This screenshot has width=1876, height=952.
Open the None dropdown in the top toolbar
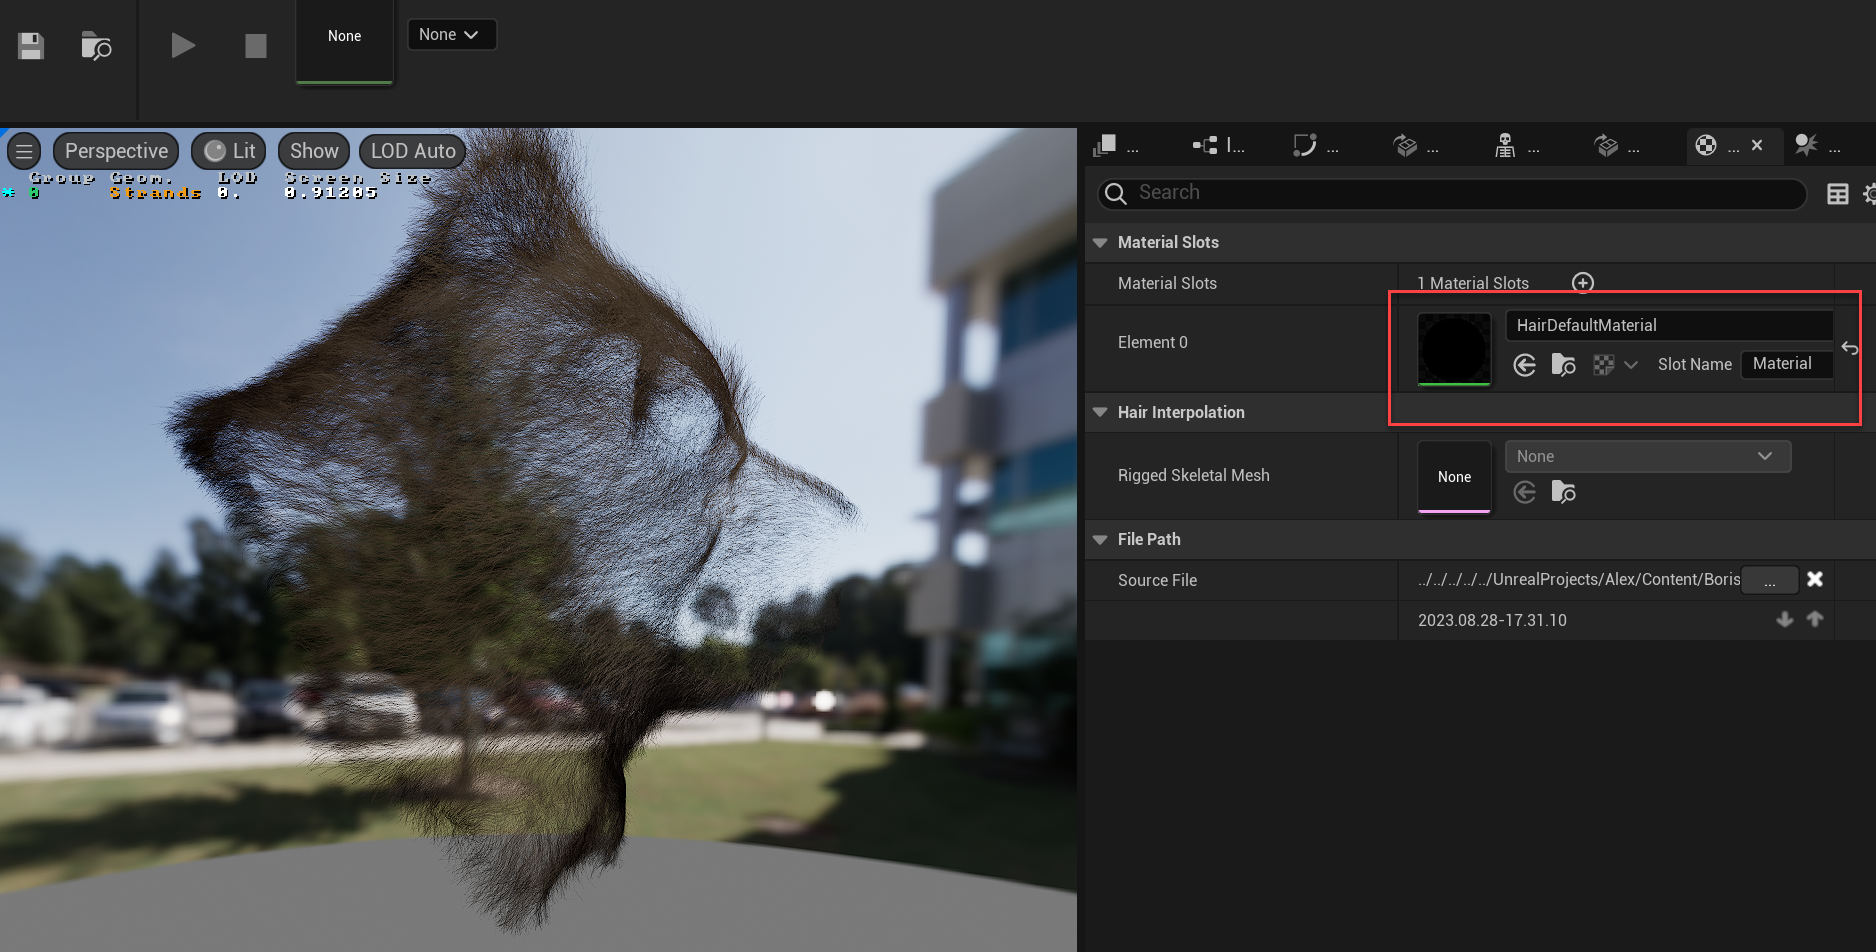452,34
